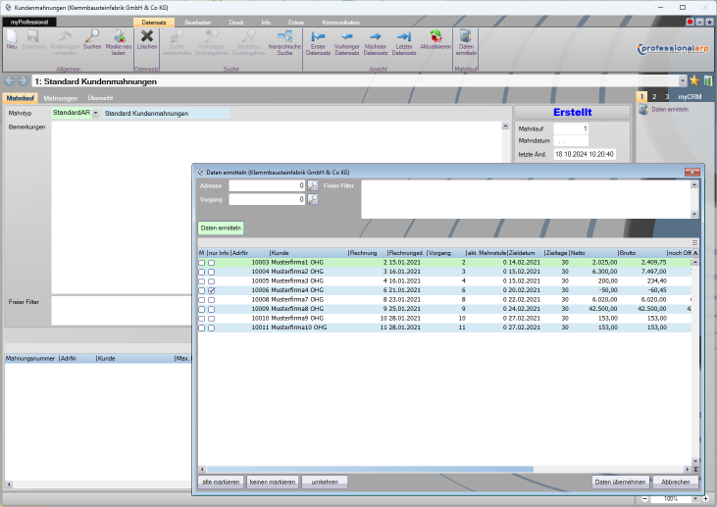Click the back navigation arrow beside the title
The width and height of the screenshot is (717, 507).
[9, 81]
